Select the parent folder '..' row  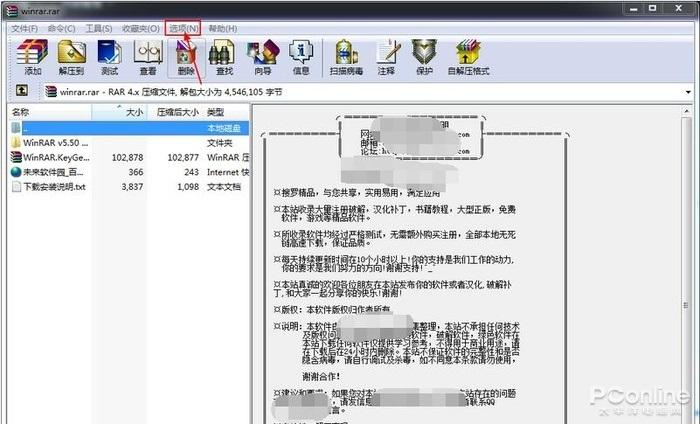129,128
